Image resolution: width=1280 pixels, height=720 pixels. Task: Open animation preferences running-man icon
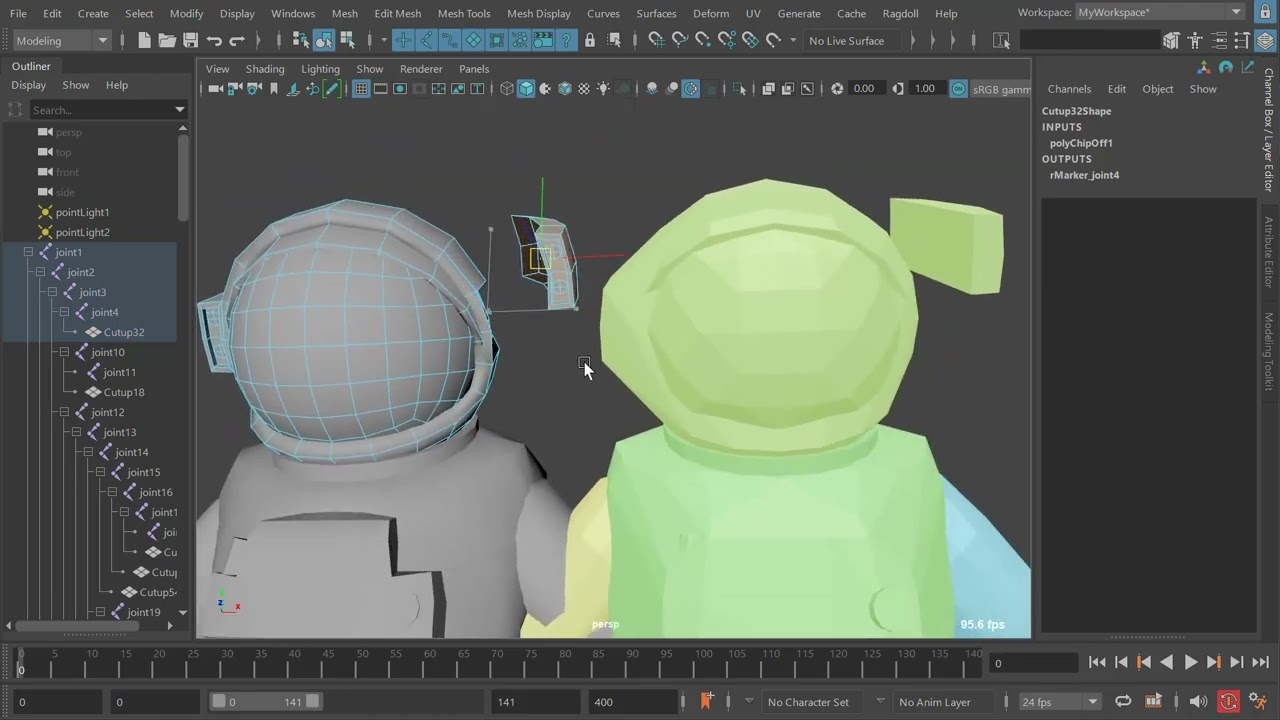(1258, 701)
